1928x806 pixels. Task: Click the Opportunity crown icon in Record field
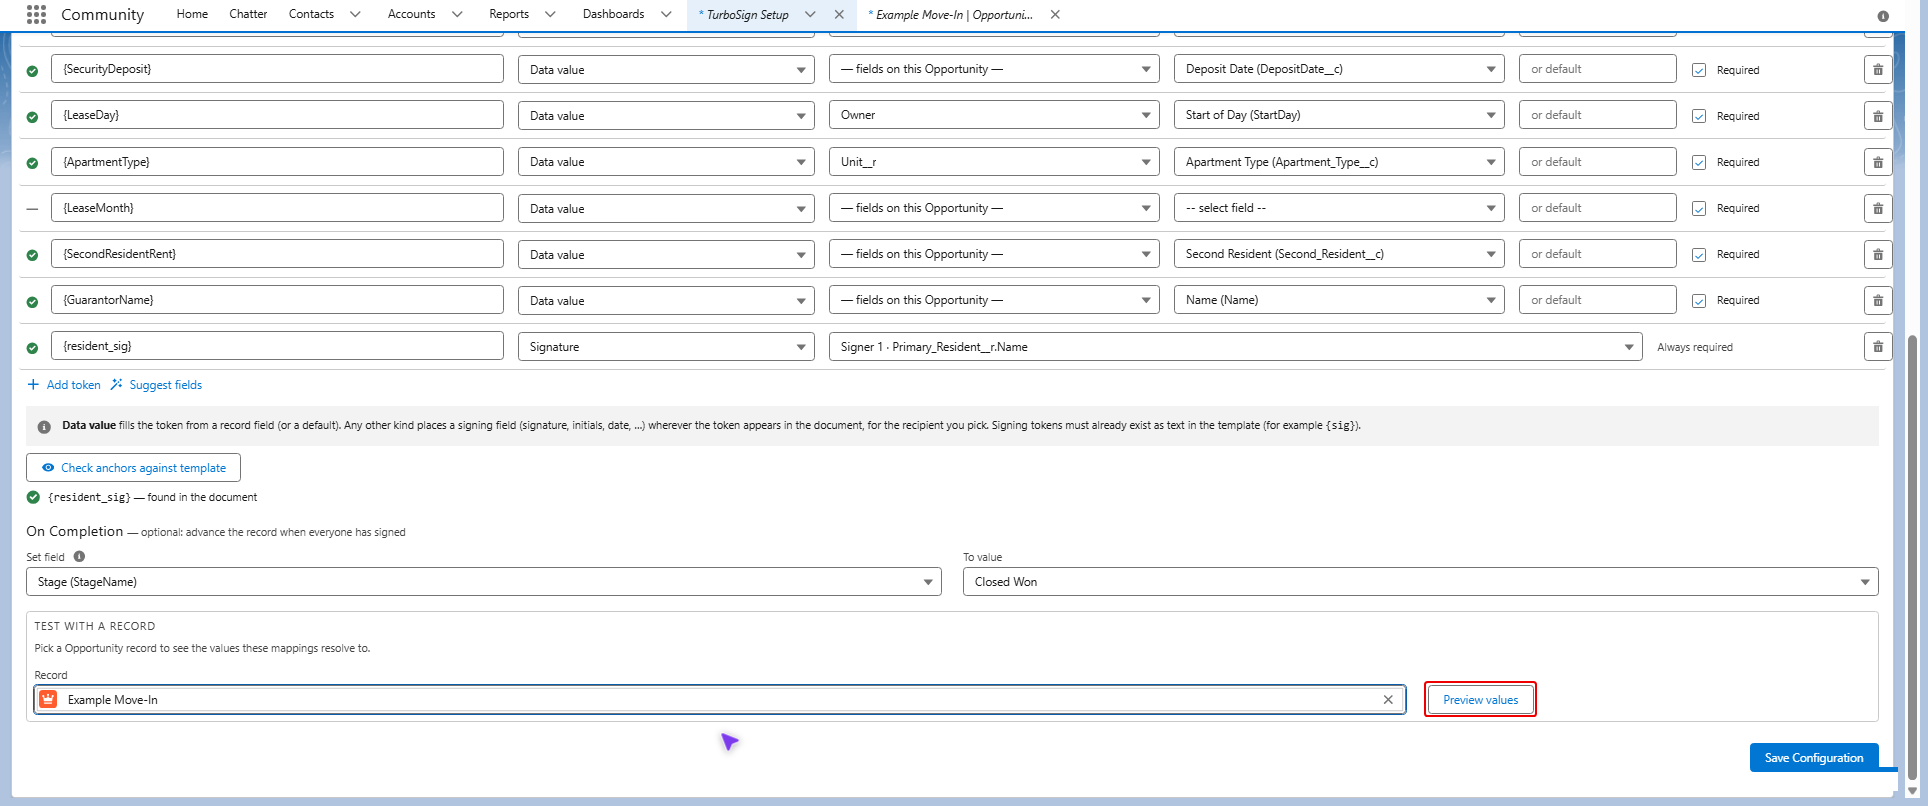[x=48, y=699]
